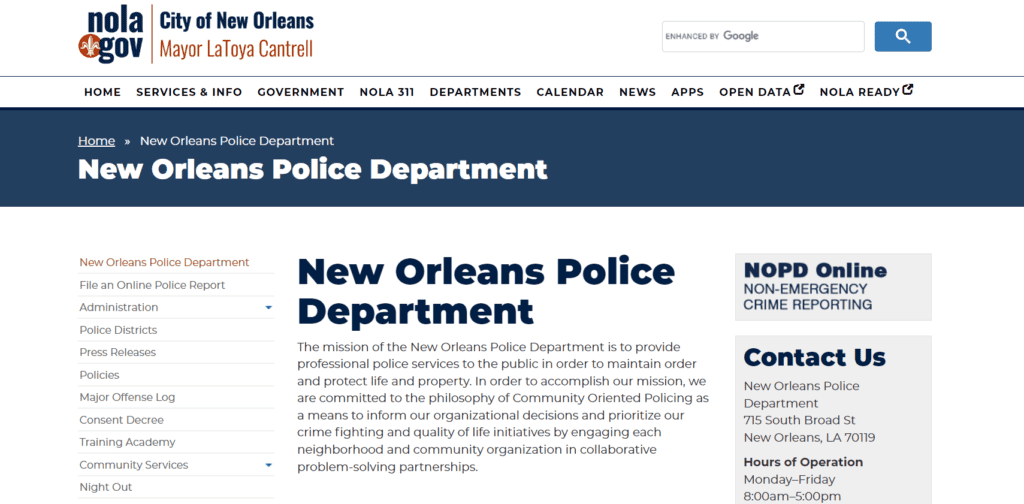Open the Policies sidebar link
The width and height of the screenshot is (1024, 504).
pos(99,375)
